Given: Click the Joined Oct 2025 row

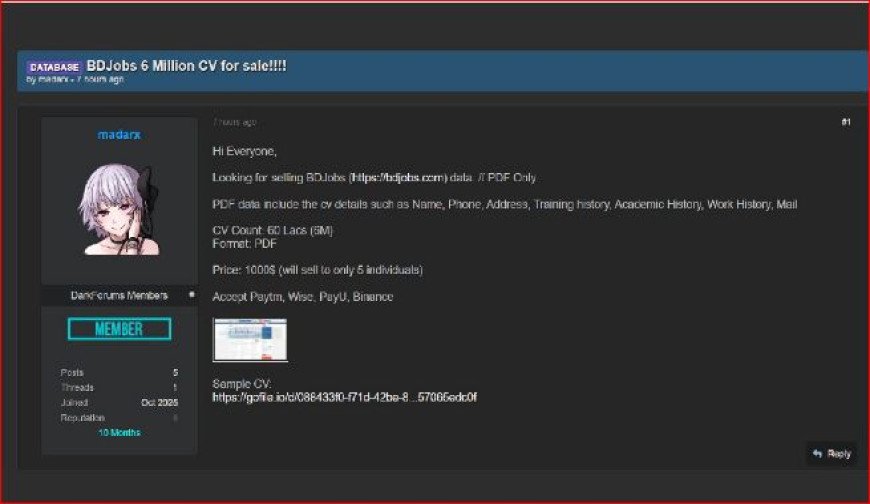Looking at the screenshot, I should coord(119,402).
